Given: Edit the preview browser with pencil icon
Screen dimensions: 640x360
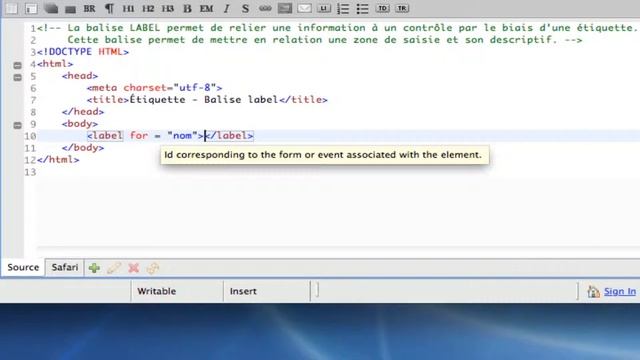Looking at the screenshot, I should tap(114, 268).
